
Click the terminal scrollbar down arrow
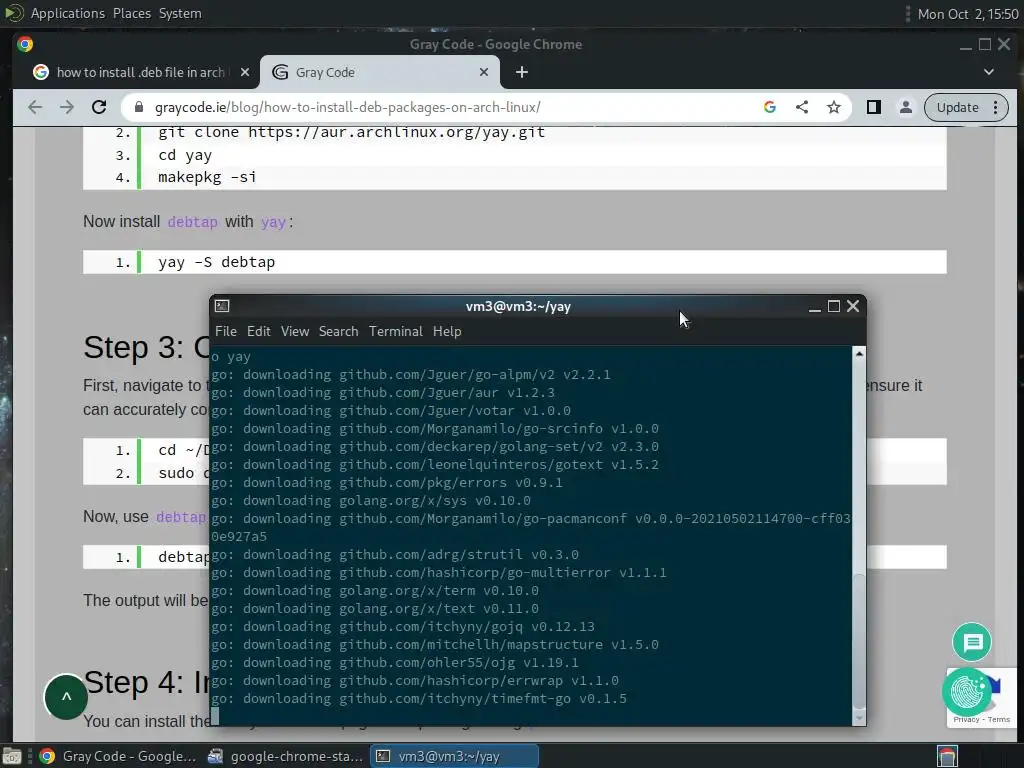click(x=859, y=718)
